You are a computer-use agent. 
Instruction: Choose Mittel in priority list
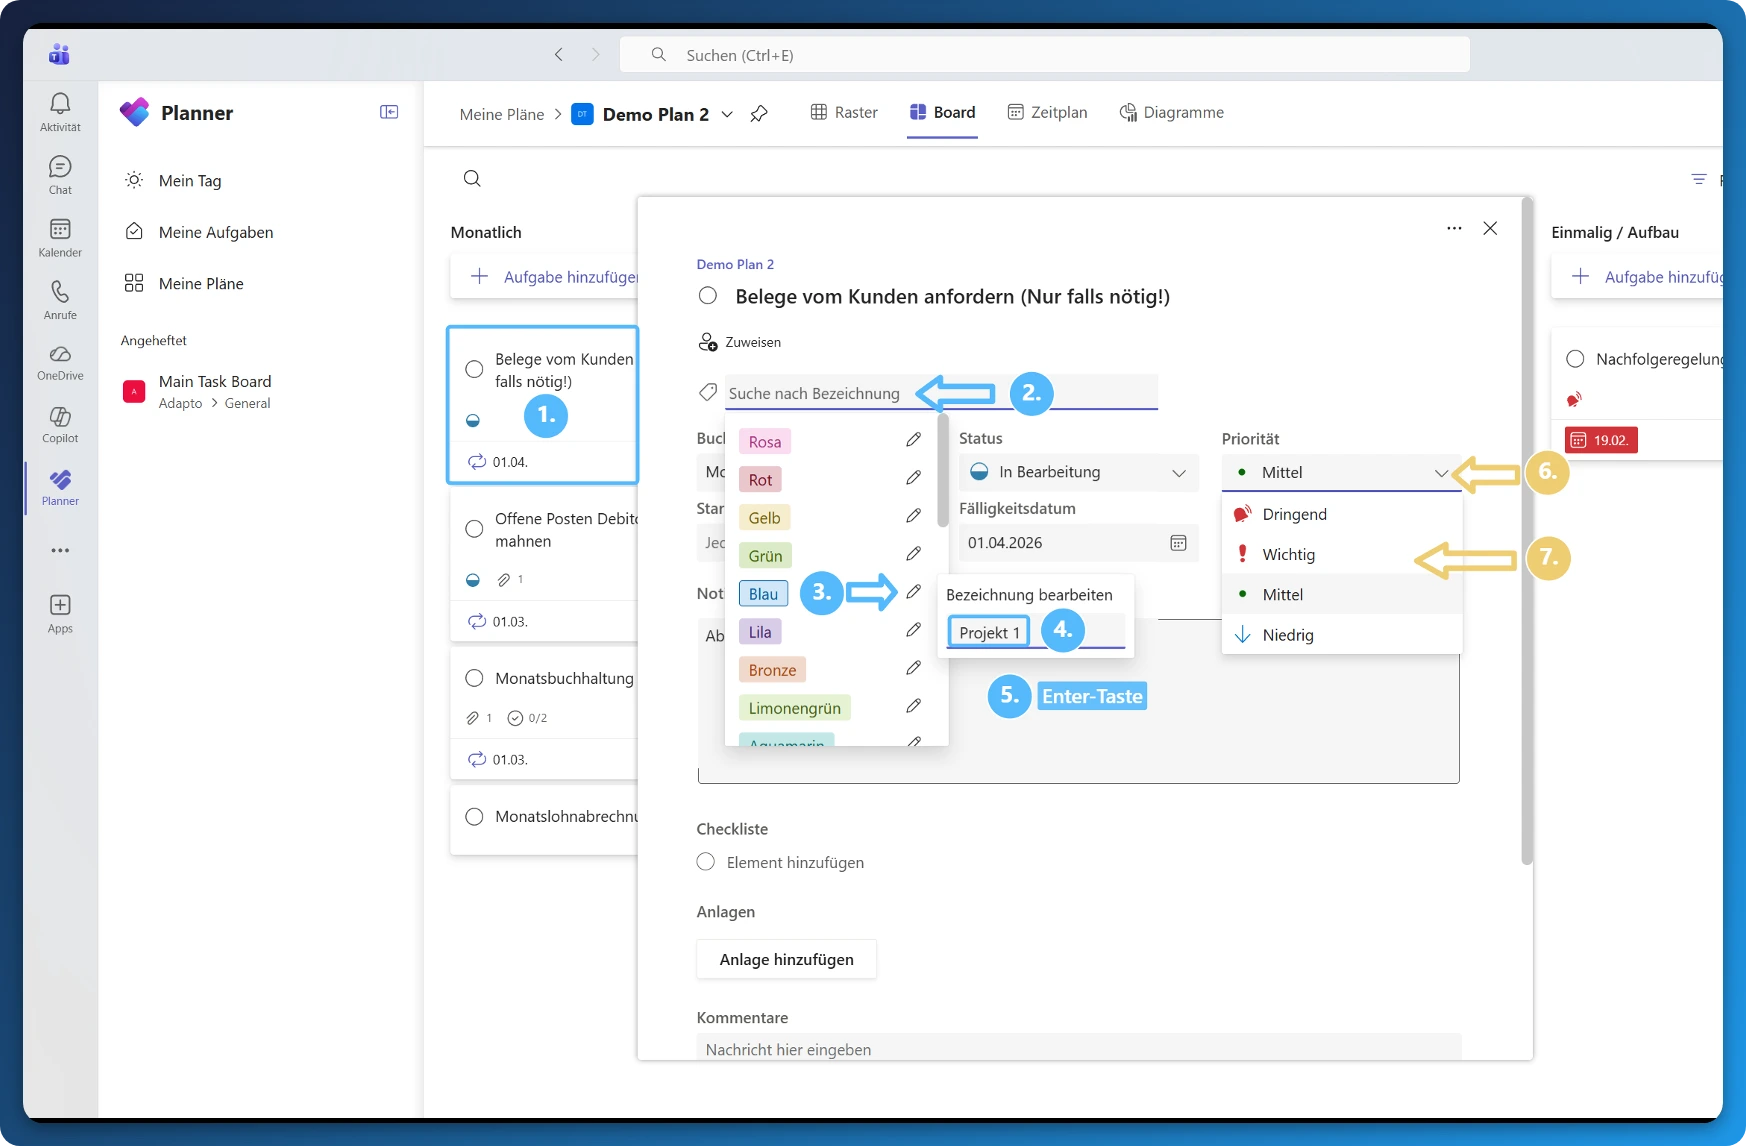tap(1341, 594)
